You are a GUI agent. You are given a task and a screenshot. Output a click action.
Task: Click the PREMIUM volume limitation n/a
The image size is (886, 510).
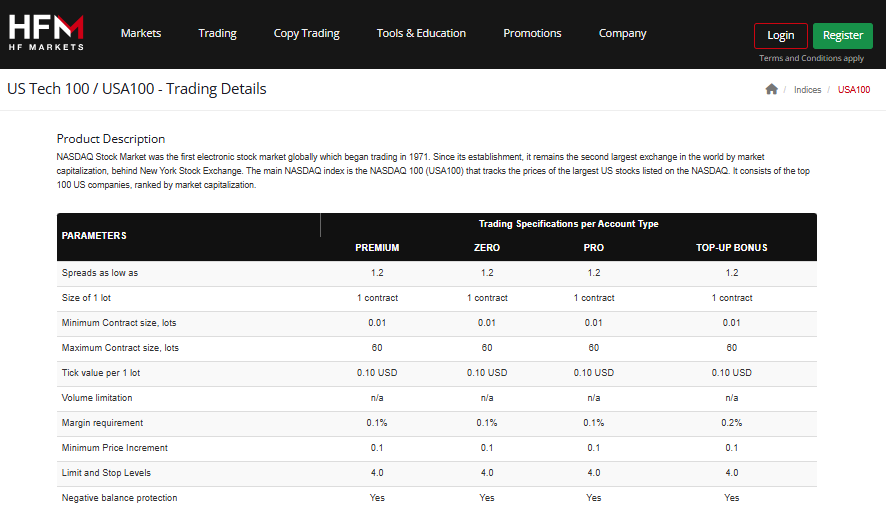pos(377,398)
